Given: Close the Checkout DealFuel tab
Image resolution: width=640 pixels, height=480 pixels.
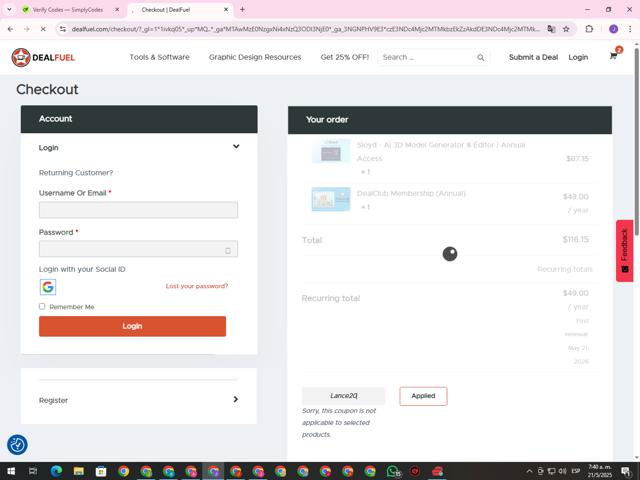Looking at the screenshot, I should point(226,9).
